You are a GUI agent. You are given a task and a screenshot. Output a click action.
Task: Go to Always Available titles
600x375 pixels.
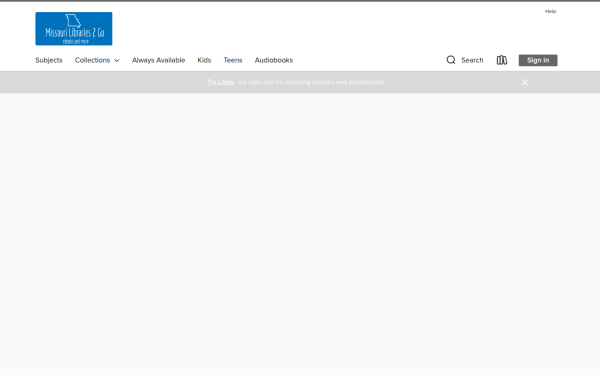click(158, 60)
